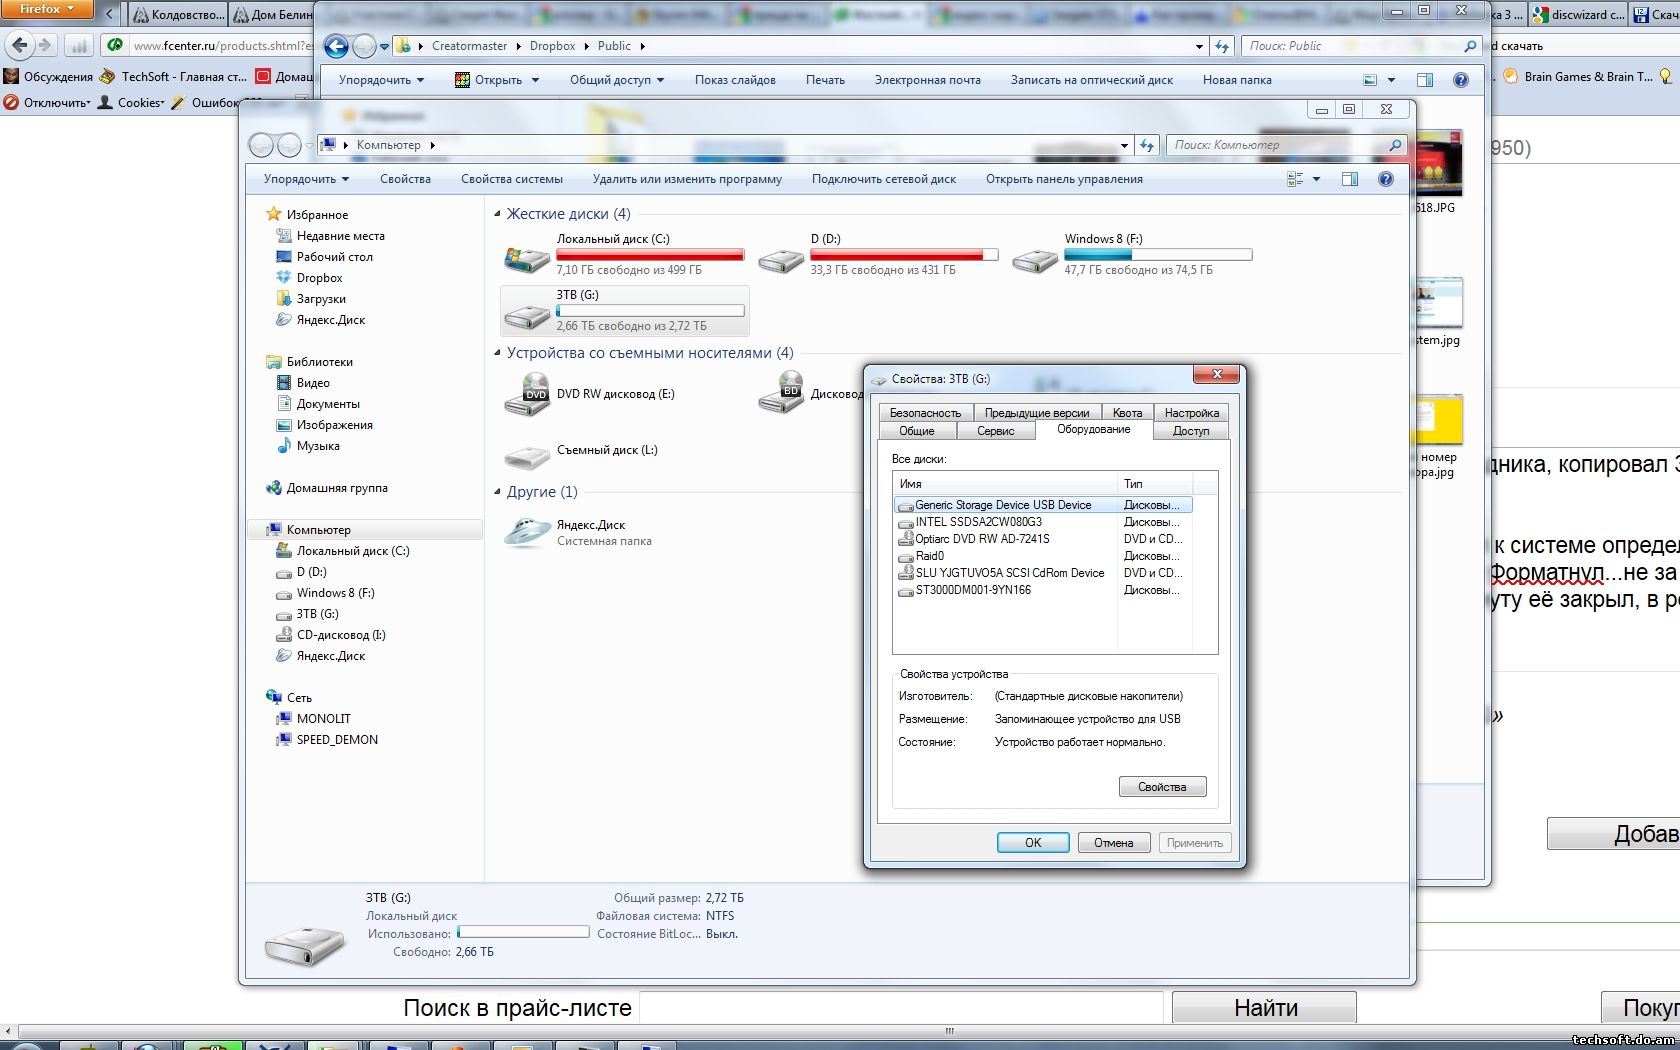Screen dimensions: 1680x1050
Task: Click the help icon in Компьютер toolbar
Action: [x=1385, y=179]
